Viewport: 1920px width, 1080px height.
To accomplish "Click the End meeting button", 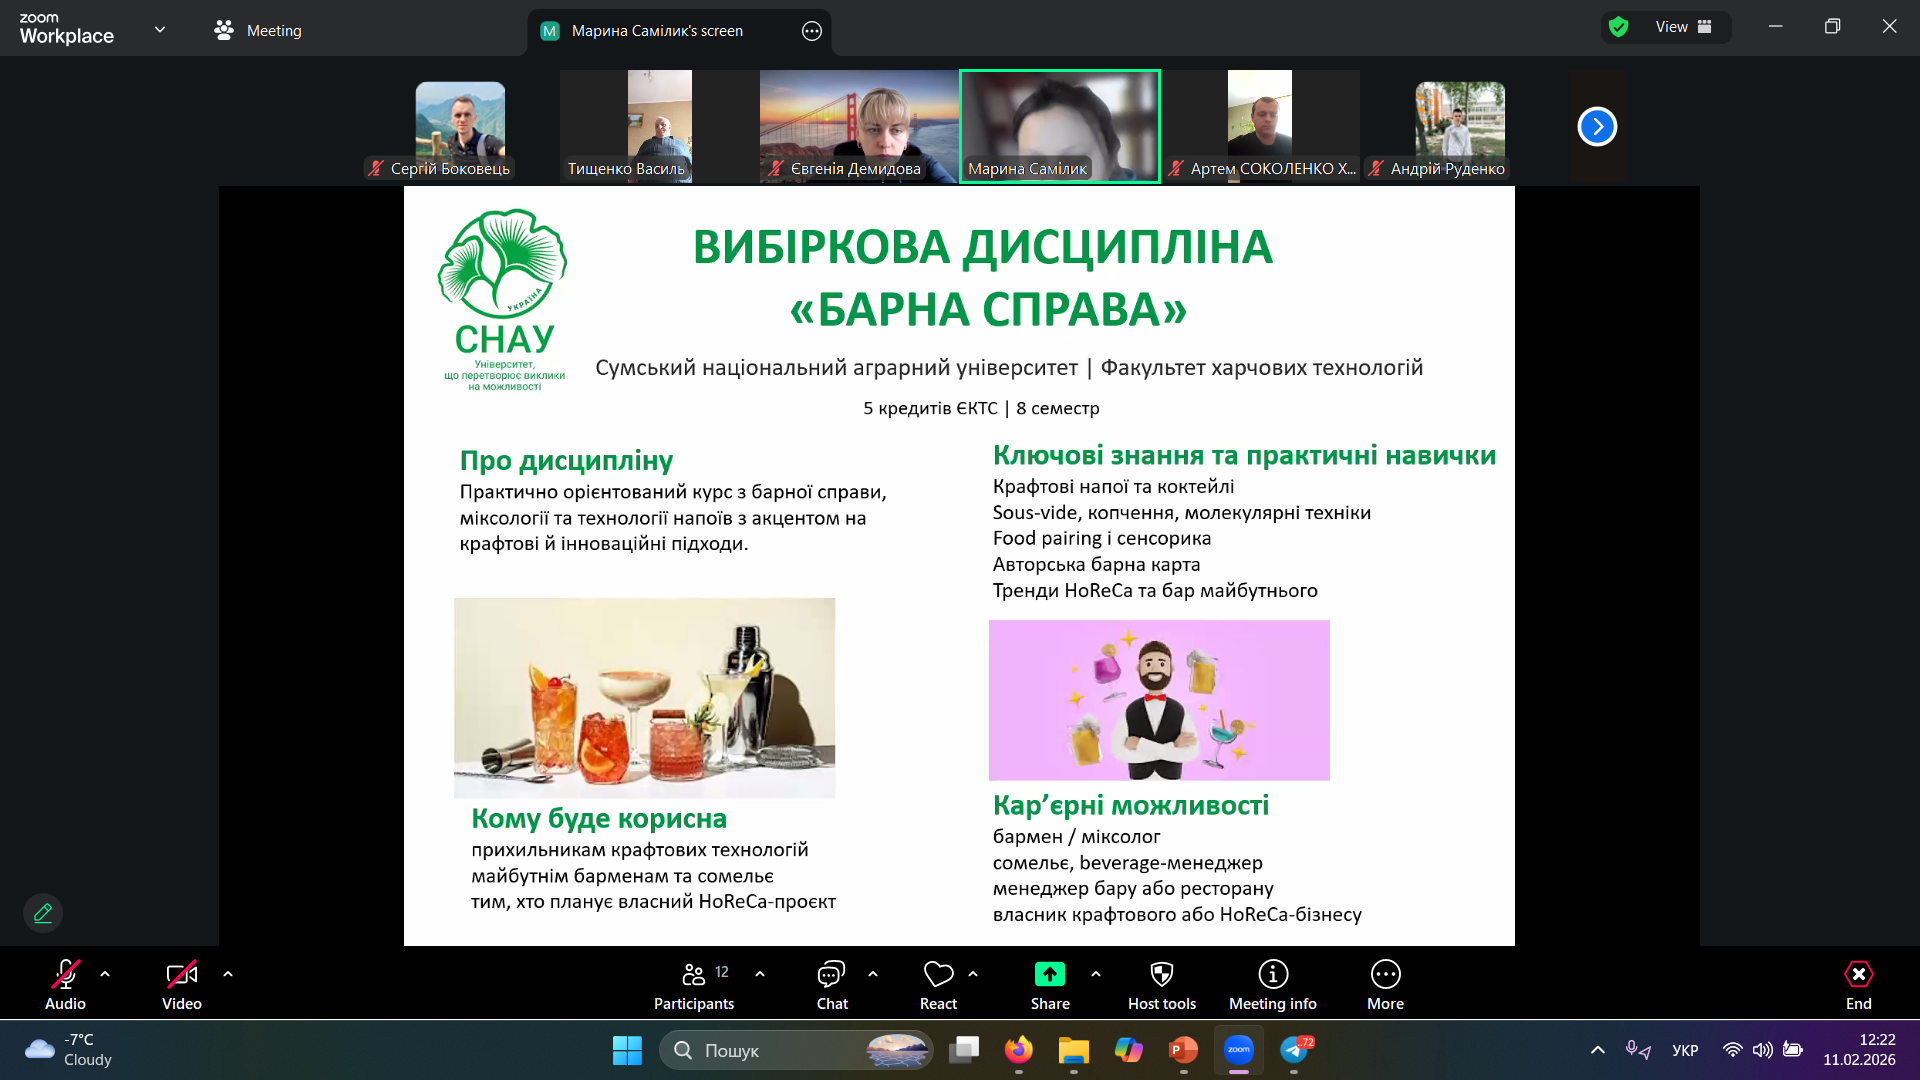I will coord(1858,985).
